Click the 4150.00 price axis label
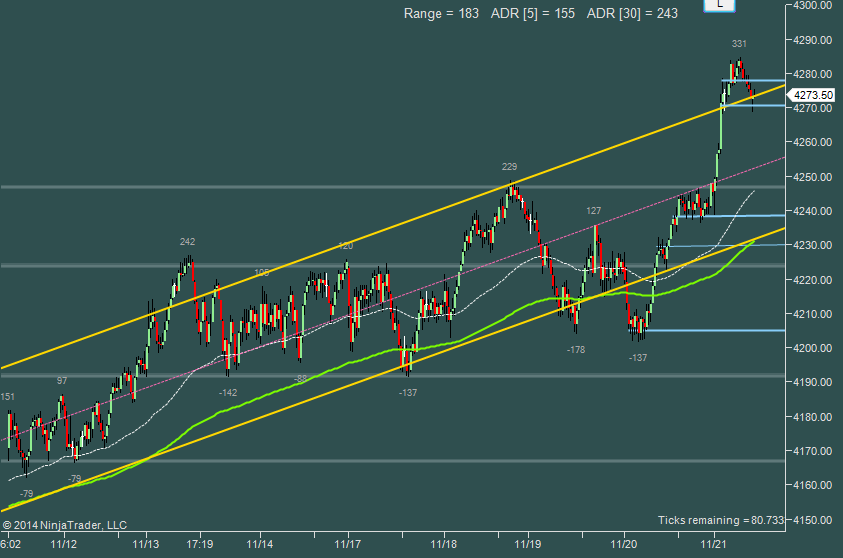 812,520
